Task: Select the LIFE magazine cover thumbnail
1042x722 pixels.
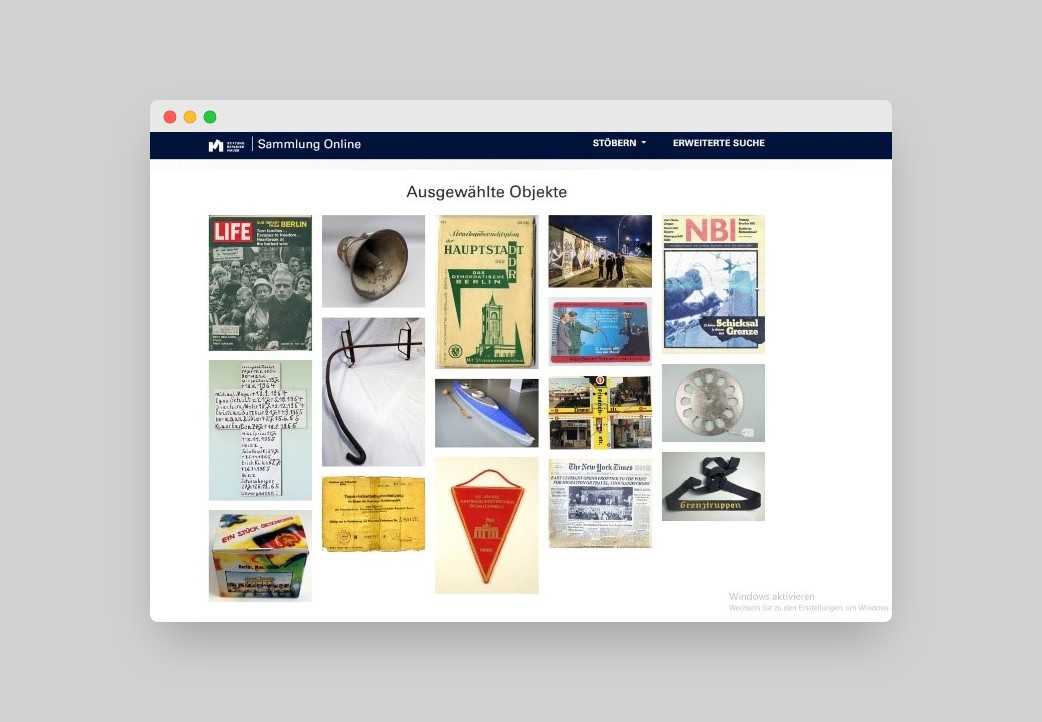Action: tap(259, 282)
